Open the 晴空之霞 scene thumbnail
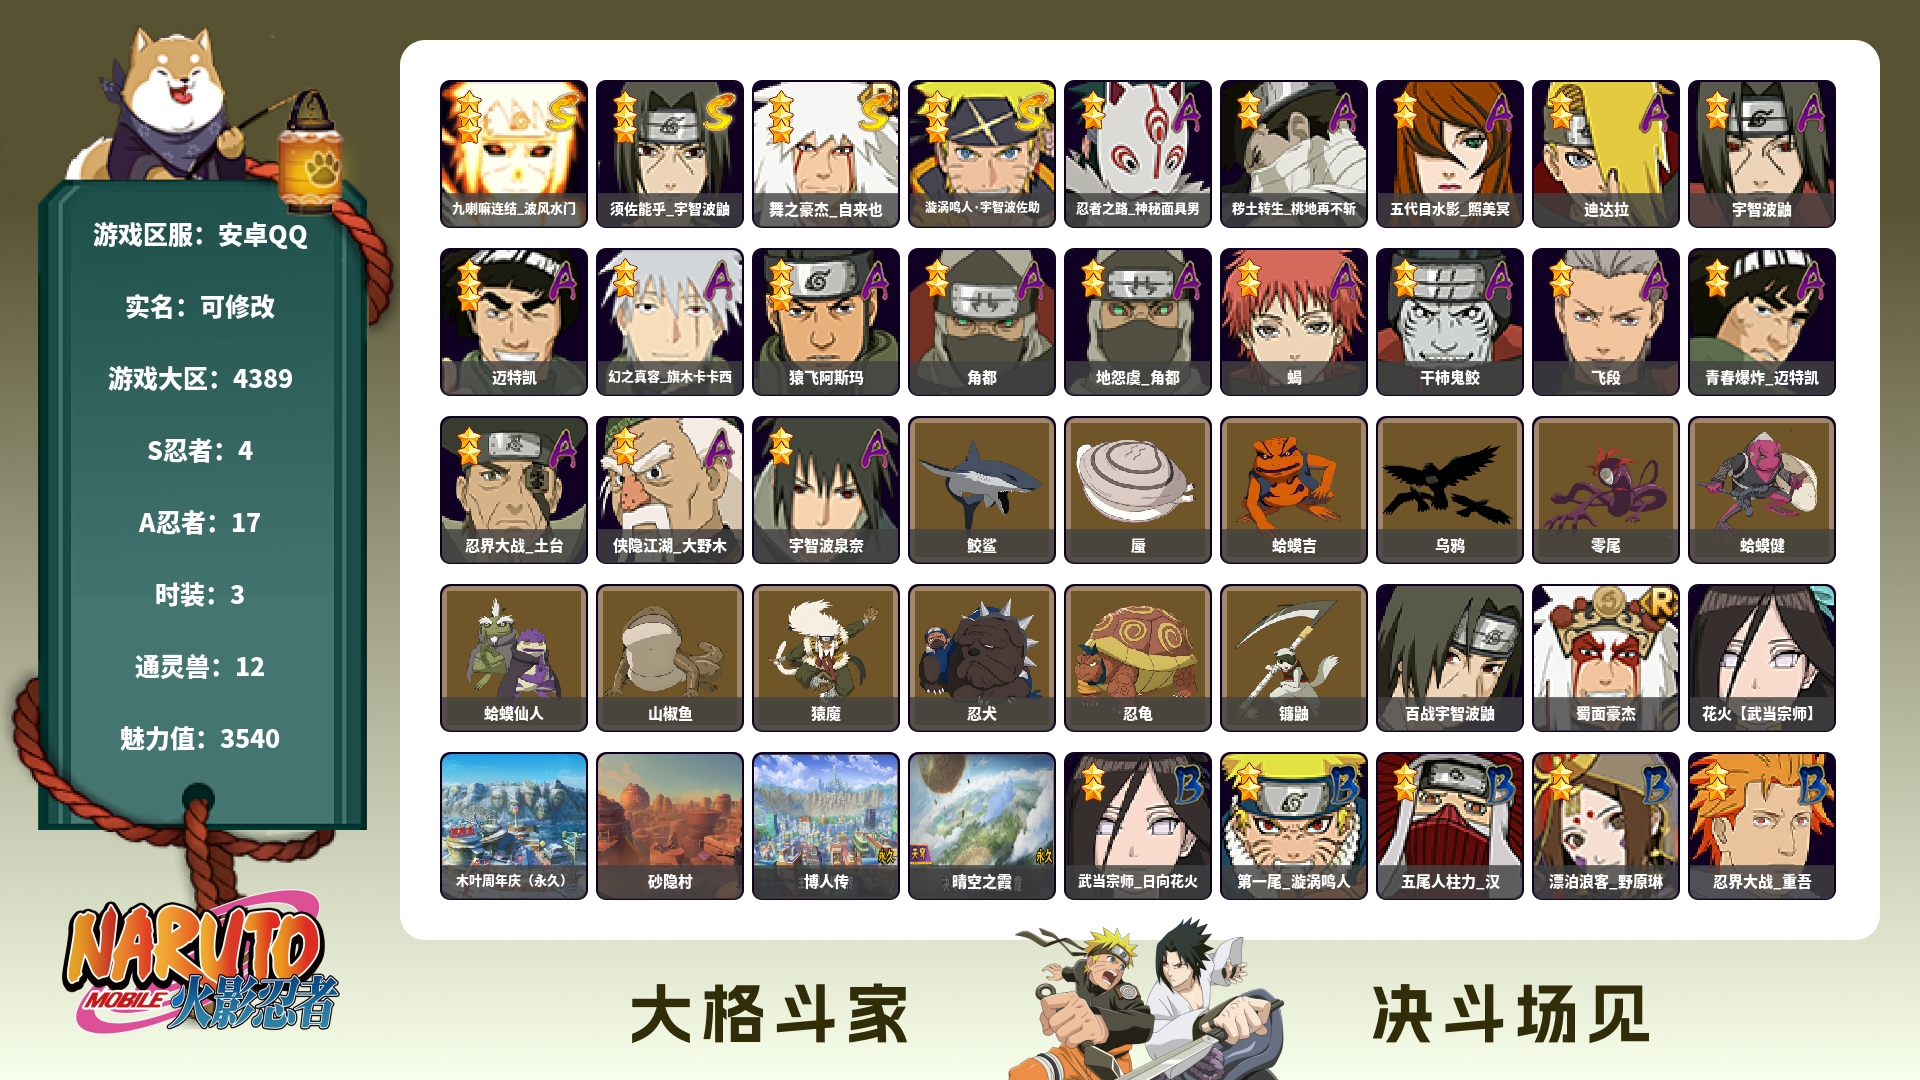1920x1080 pixels. point(981,826)
